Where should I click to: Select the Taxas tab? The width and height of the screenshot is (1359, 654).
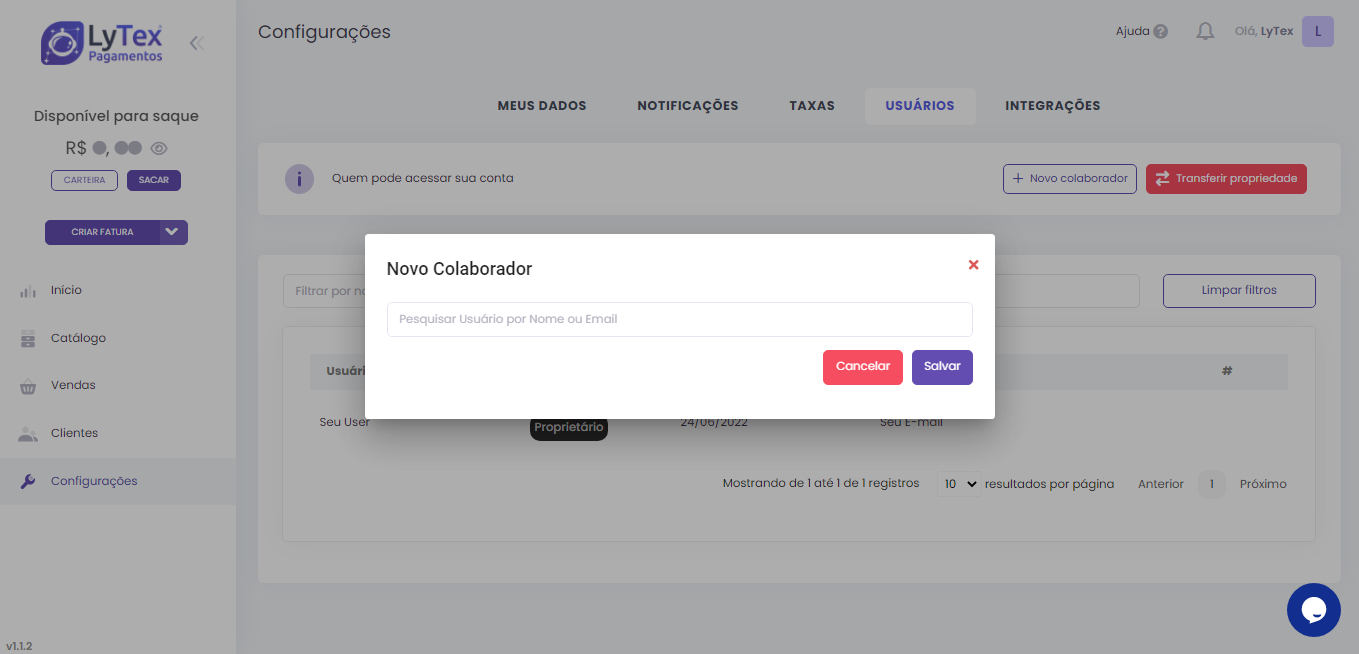[811, 106]
